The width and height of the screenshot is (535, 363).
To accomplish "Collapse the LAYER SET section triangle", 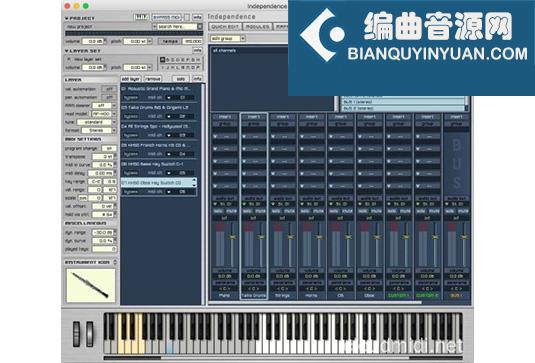I will tap(67, 51).
